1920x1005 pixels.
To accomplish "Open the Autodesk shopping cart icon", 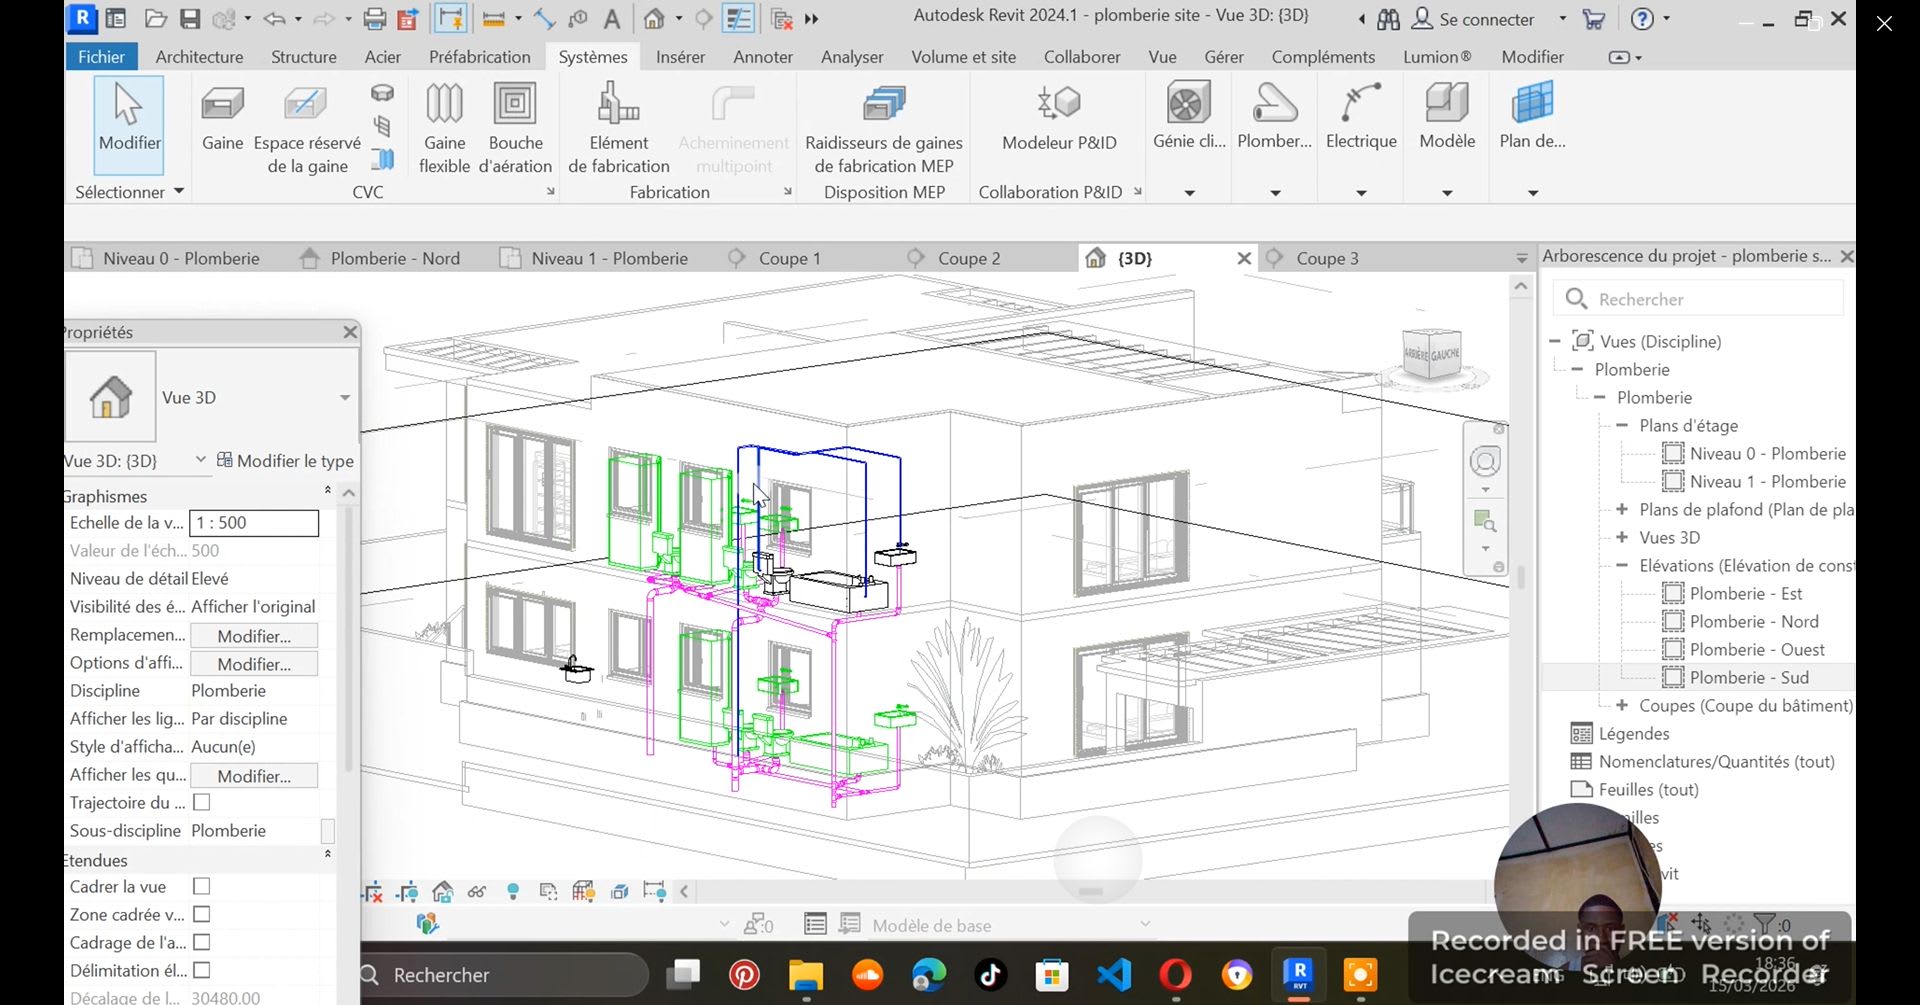I will 1594,19.
